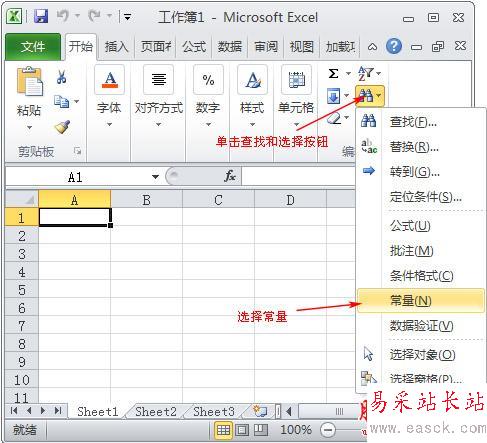Click the Paste clipboard icon
Image resolution: width=487 pixels, height=443 pixels.
coord(29,82)
